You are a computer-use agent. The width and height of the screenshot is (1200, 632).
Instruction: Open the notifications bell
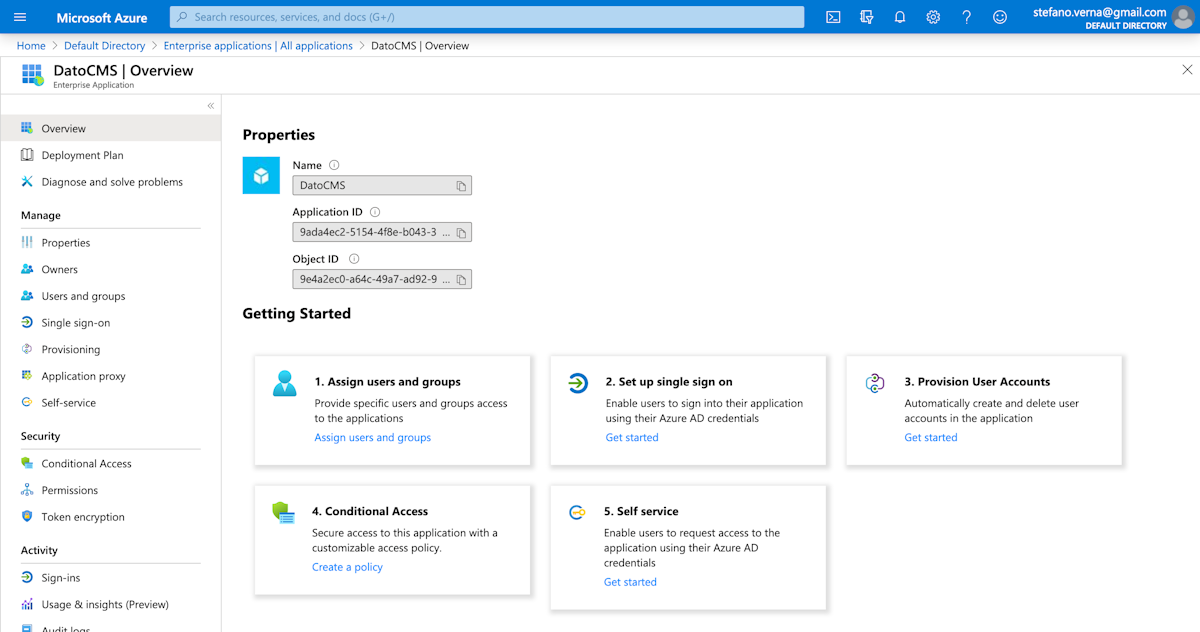pos(899,16)
